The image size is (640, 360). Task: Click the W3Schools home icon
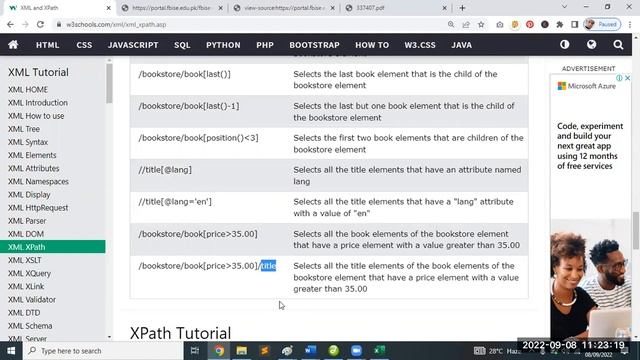(13, 44)
